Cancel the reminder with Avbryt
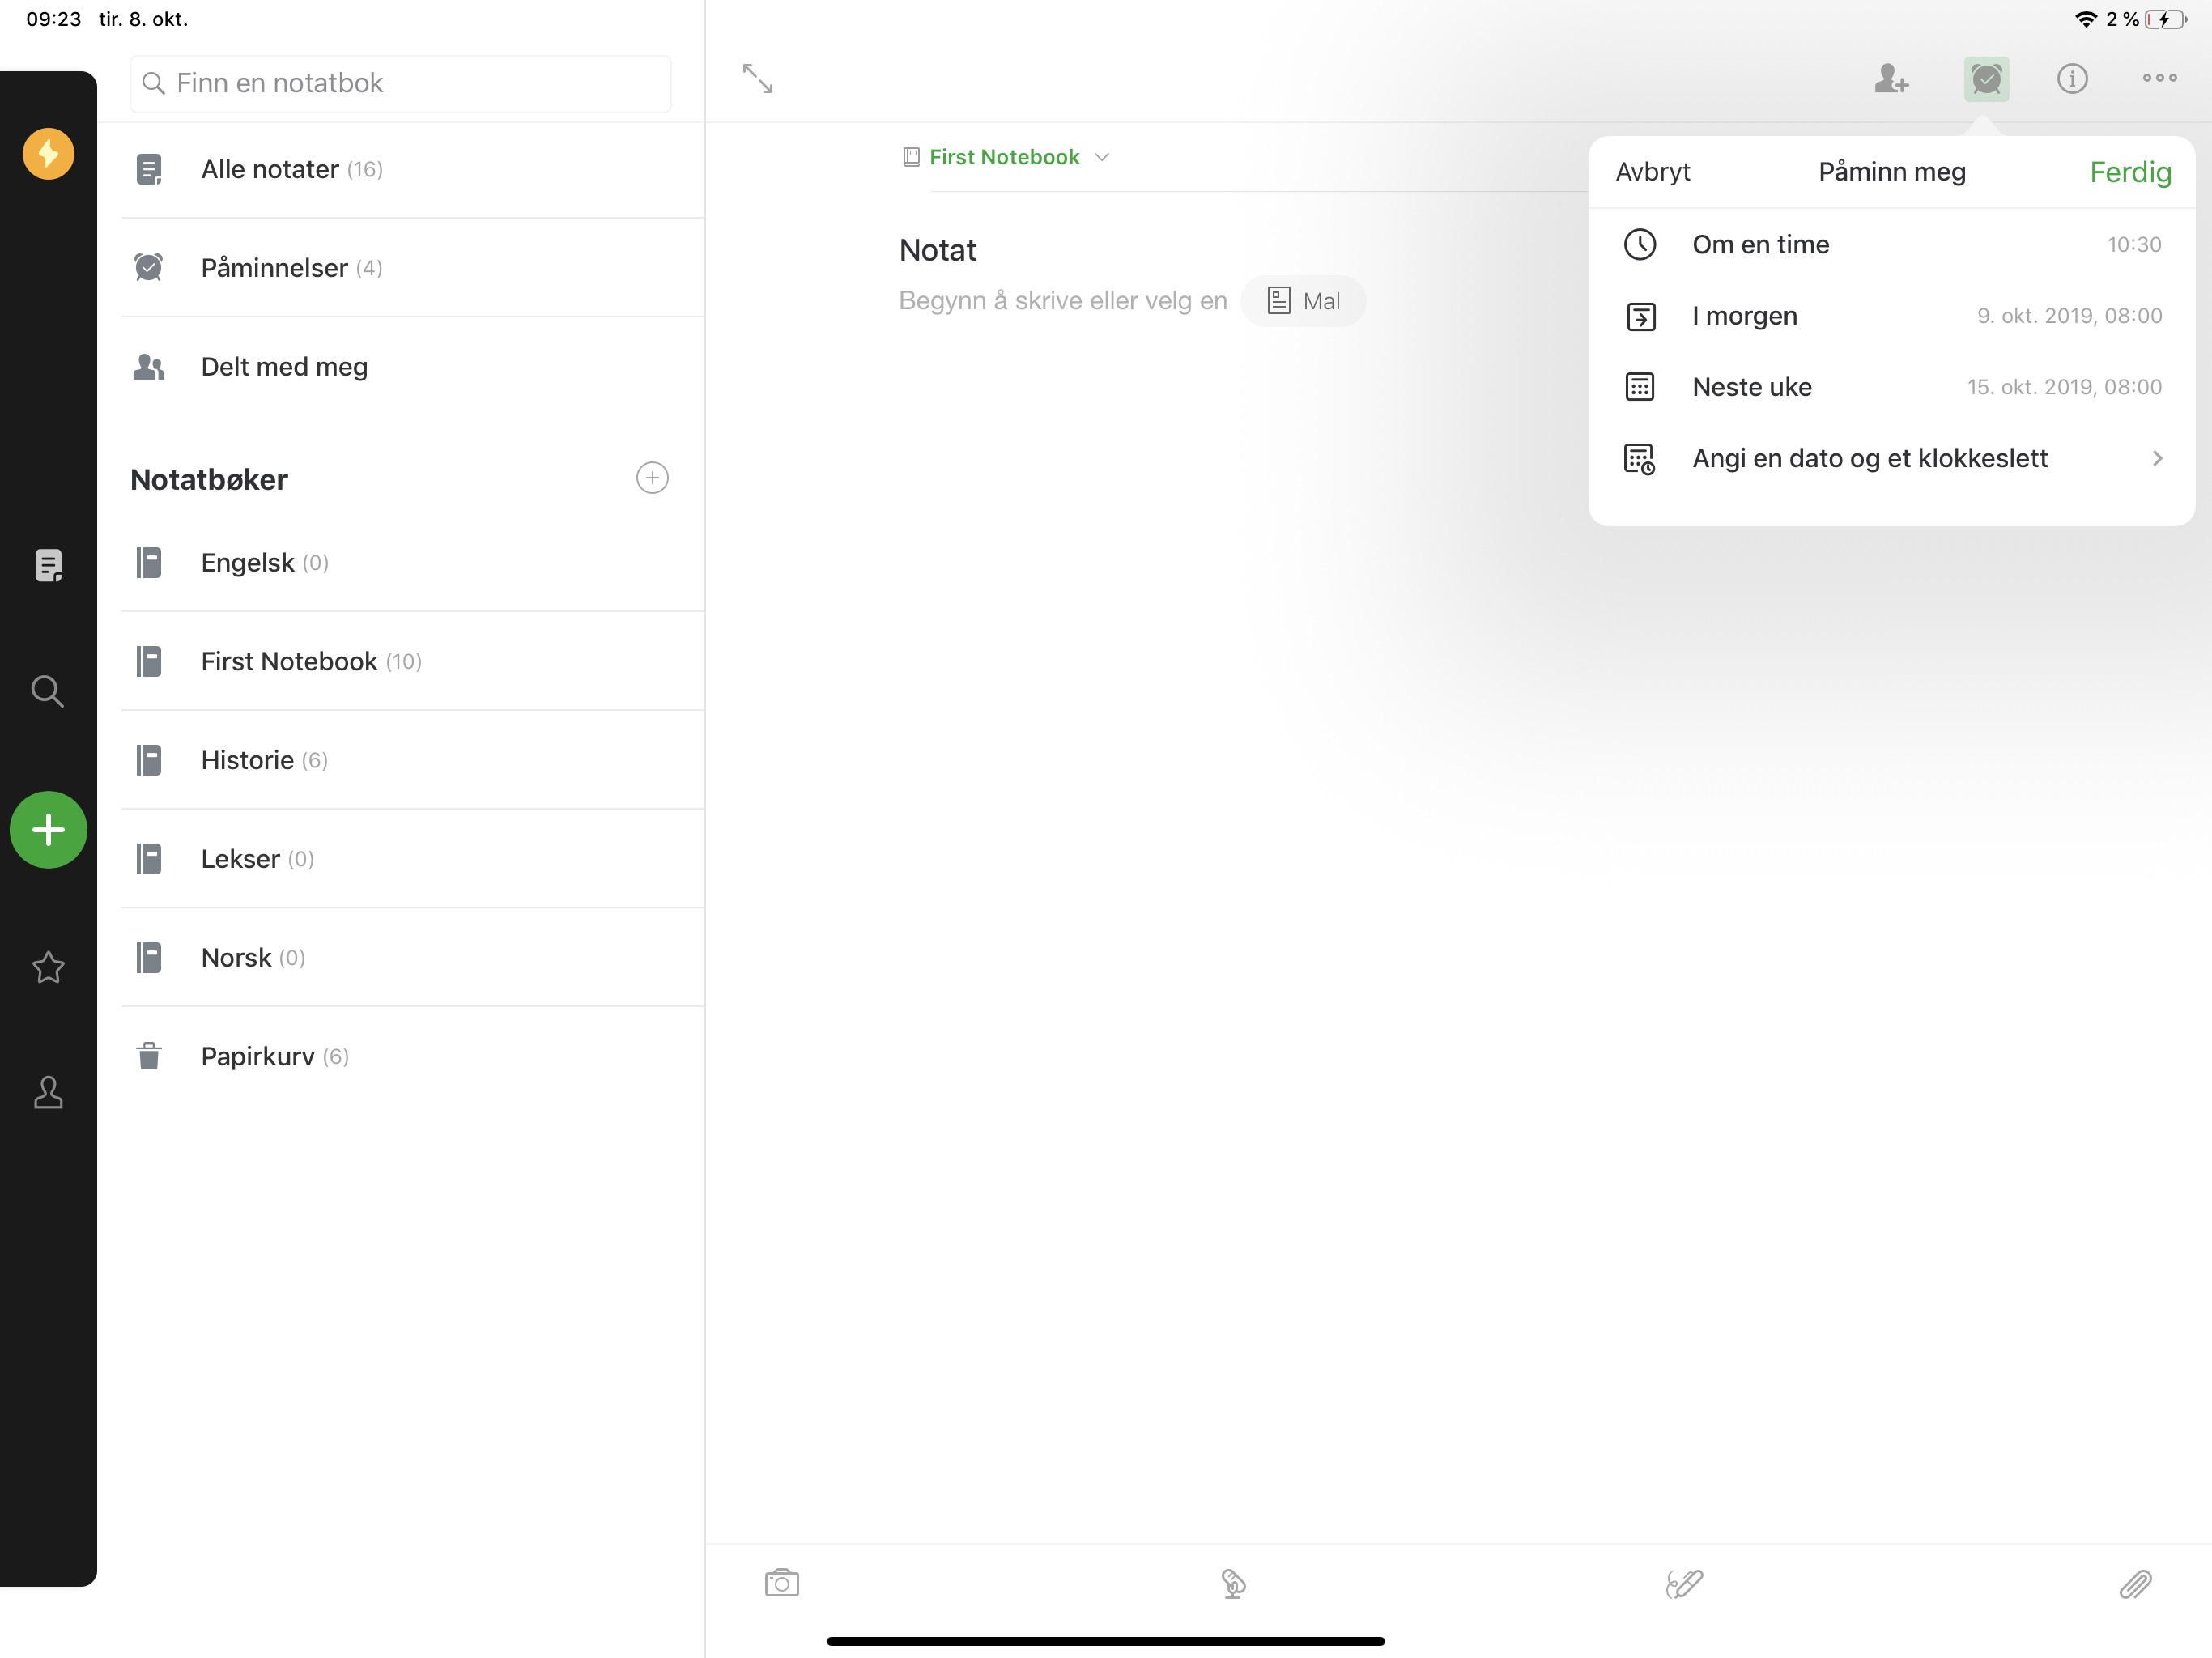Image resolution: width=2212 pixels, height=1658 pixels. [x=1653, y=172]
